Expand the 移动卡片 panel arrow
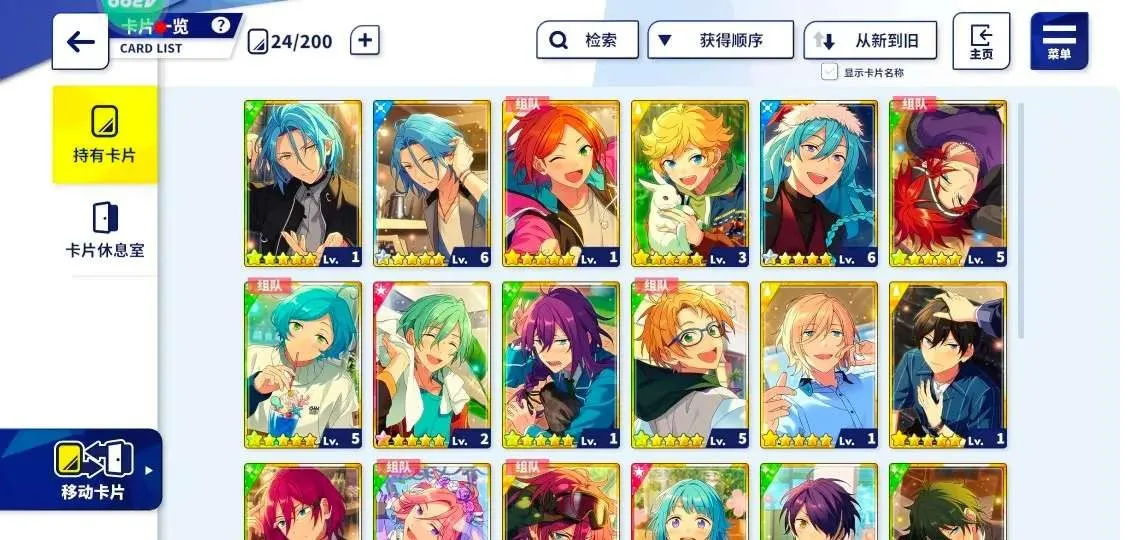The height and width of the screenshot is (540, 1140). click(149, 470)
